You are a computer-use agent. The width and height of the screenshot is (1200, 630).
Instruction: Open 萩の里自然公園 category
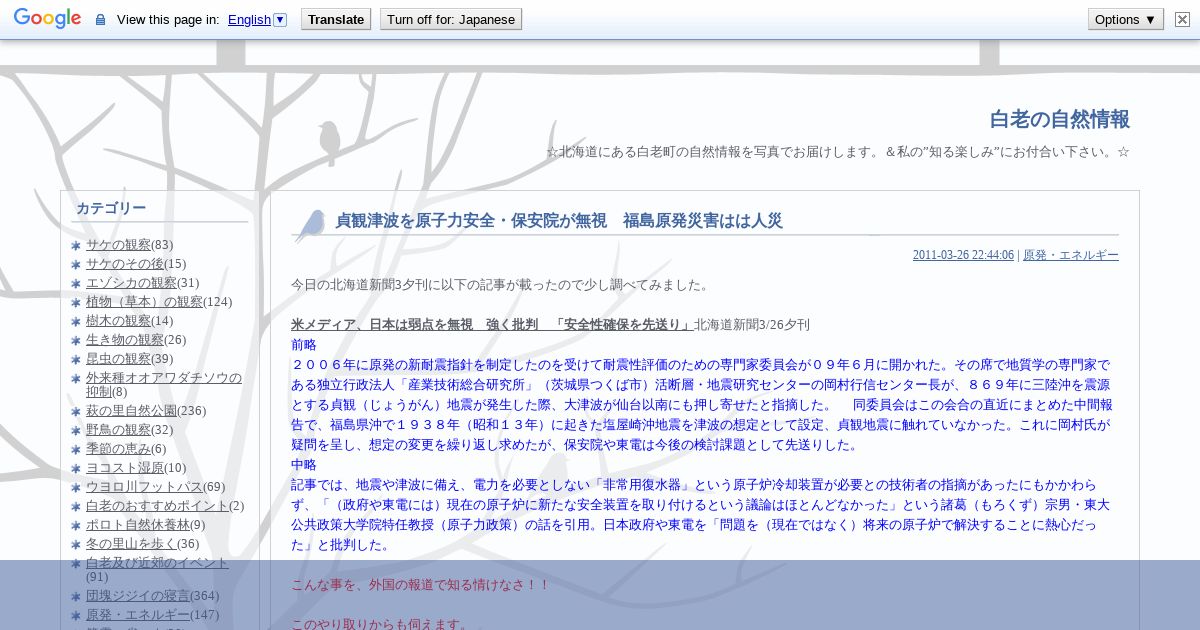(131, 411)
